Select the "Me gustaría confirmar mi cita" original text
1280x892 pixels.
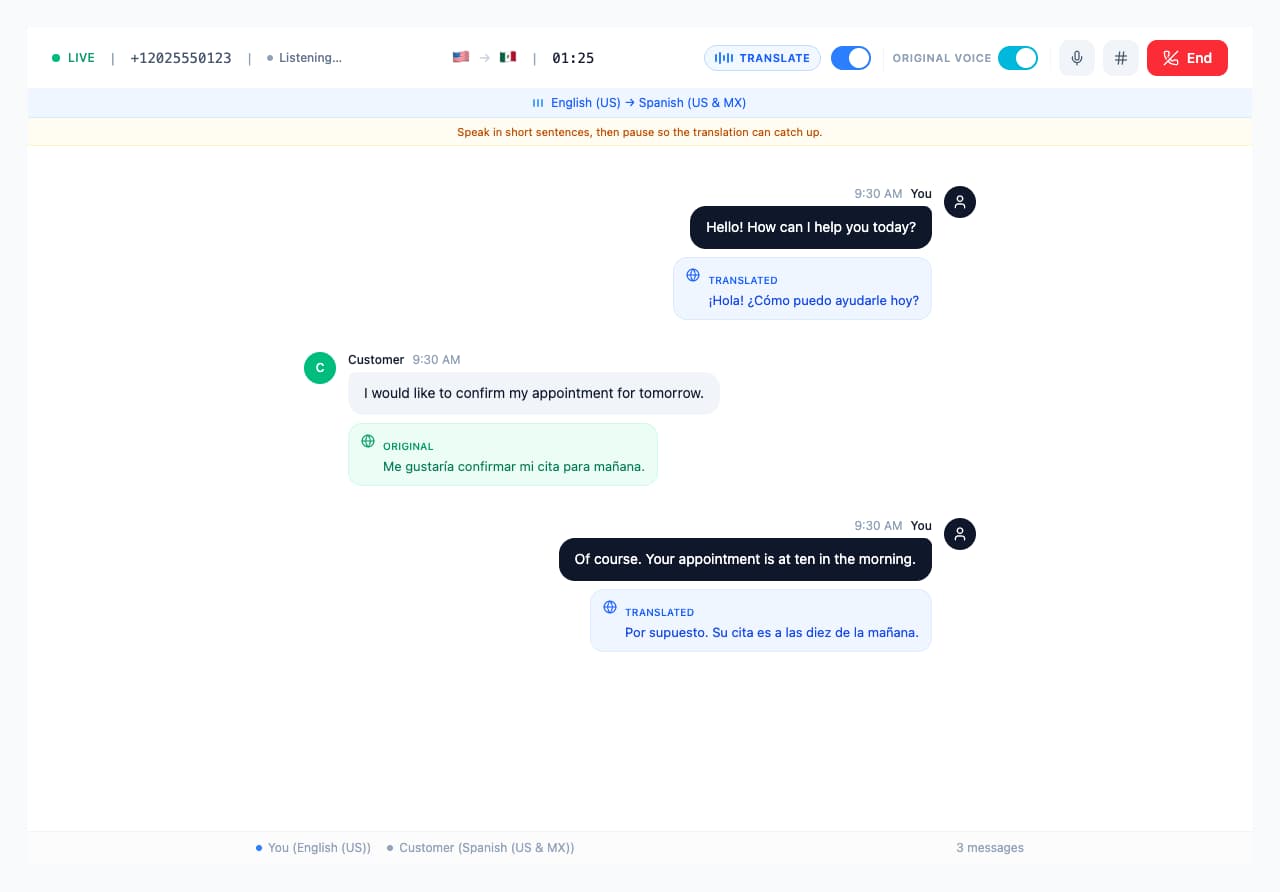coord(503,455)
